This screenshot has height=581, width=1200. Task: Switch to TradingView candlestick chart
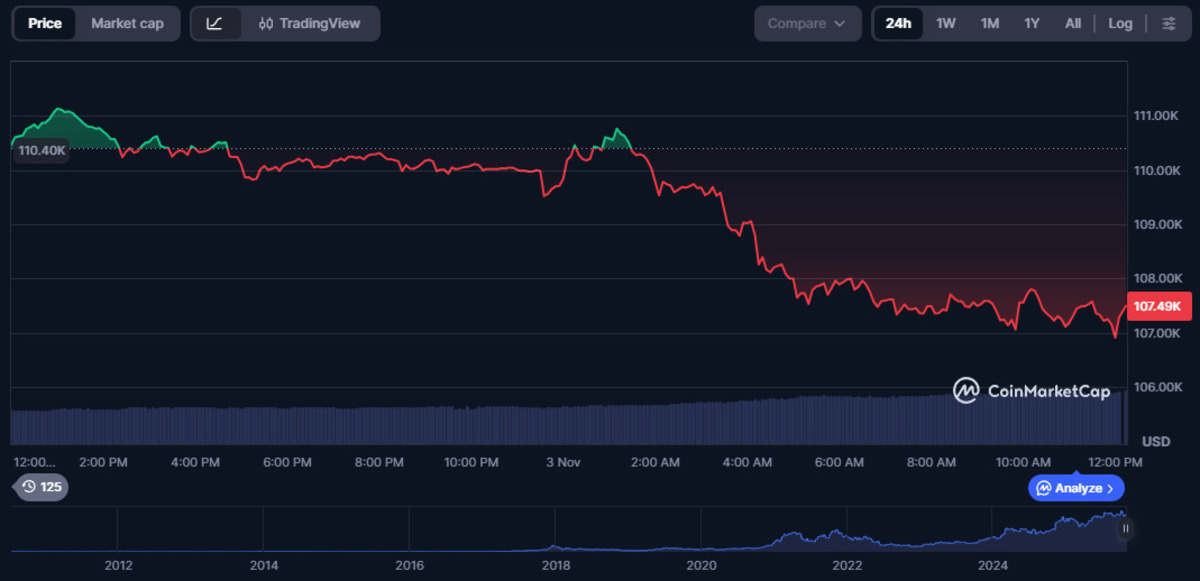pyautogui.click(x=309, y=24)
